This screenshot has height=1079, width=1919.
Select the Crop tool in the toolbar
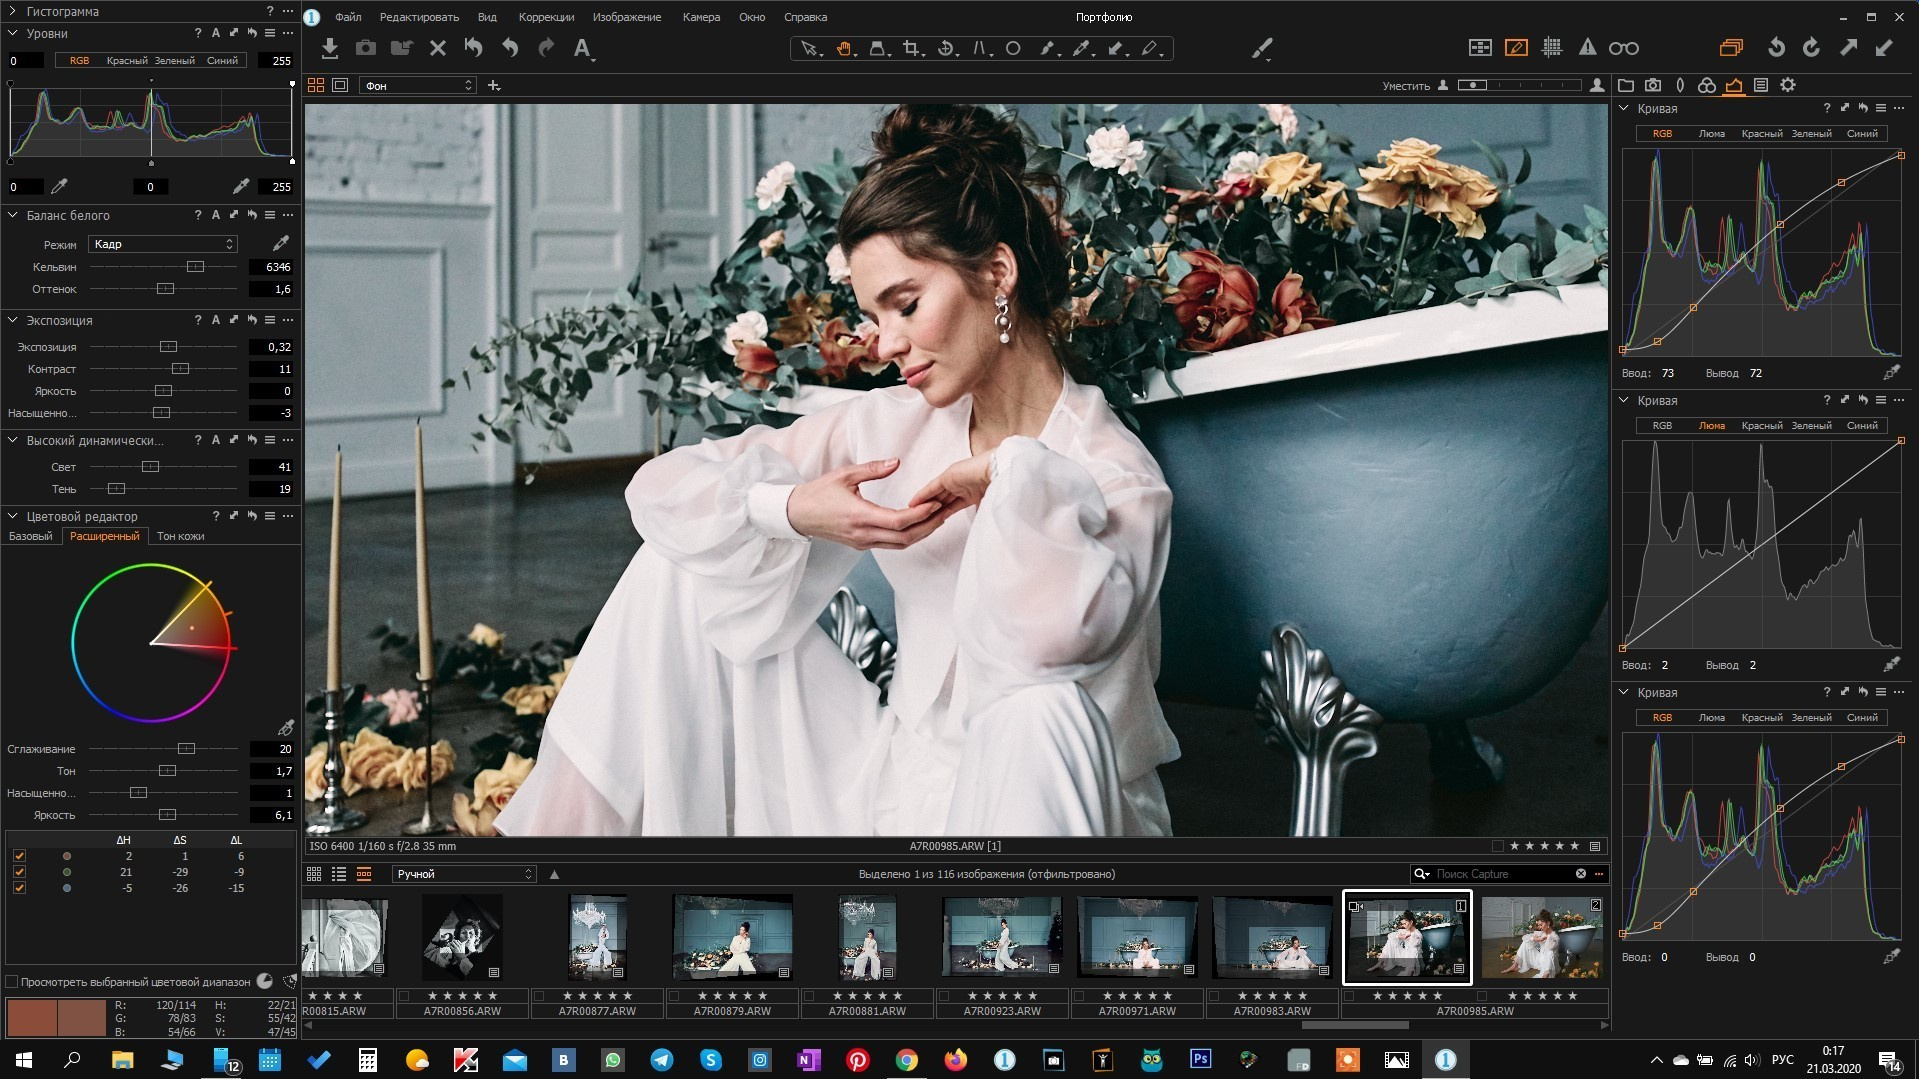[911, 48]
